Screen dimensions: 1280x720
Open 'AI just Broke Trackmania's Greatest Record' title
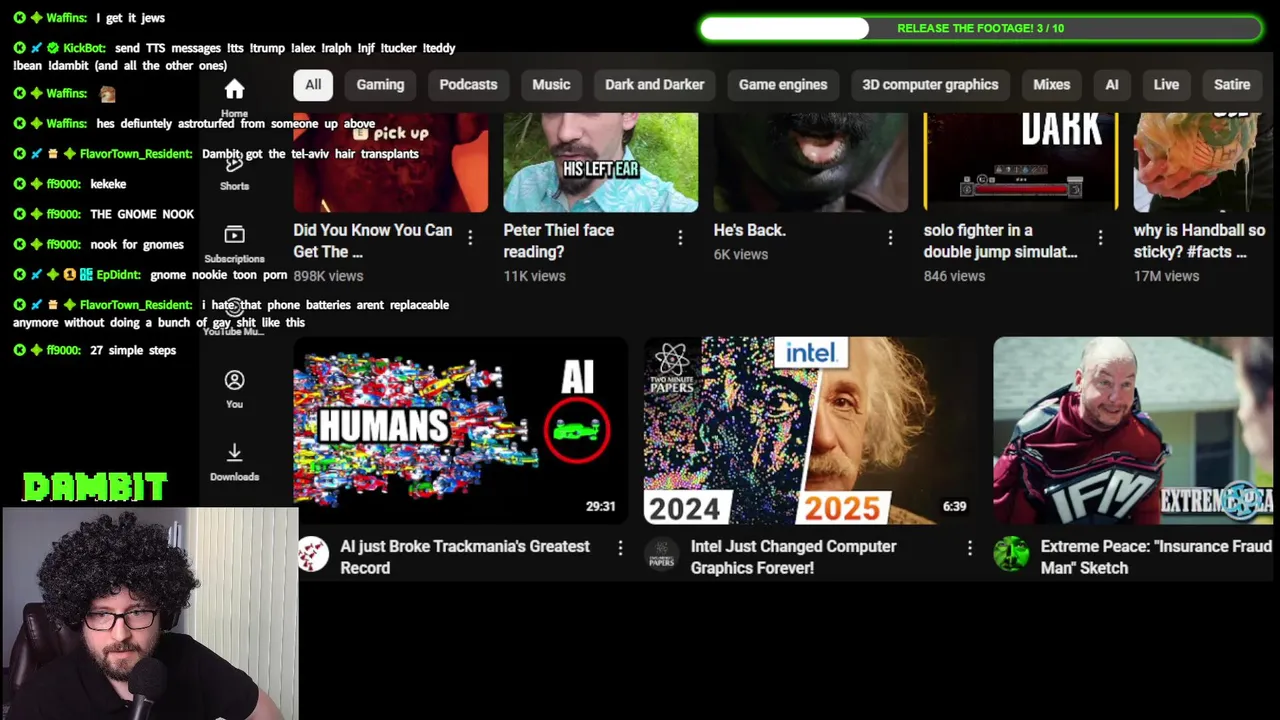[465, 557]
